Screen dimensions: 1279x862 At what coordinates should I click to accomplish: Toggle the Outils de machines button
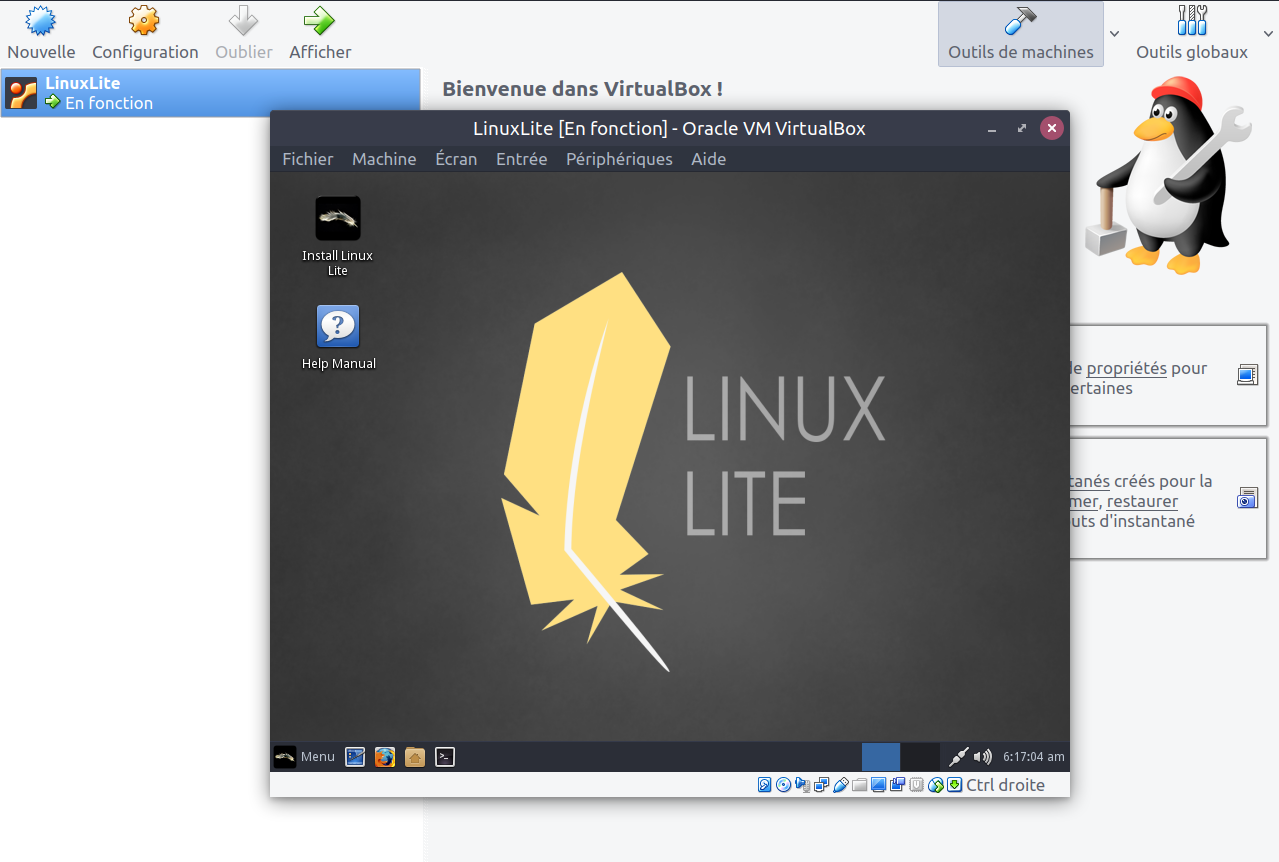click(1020, 34)
